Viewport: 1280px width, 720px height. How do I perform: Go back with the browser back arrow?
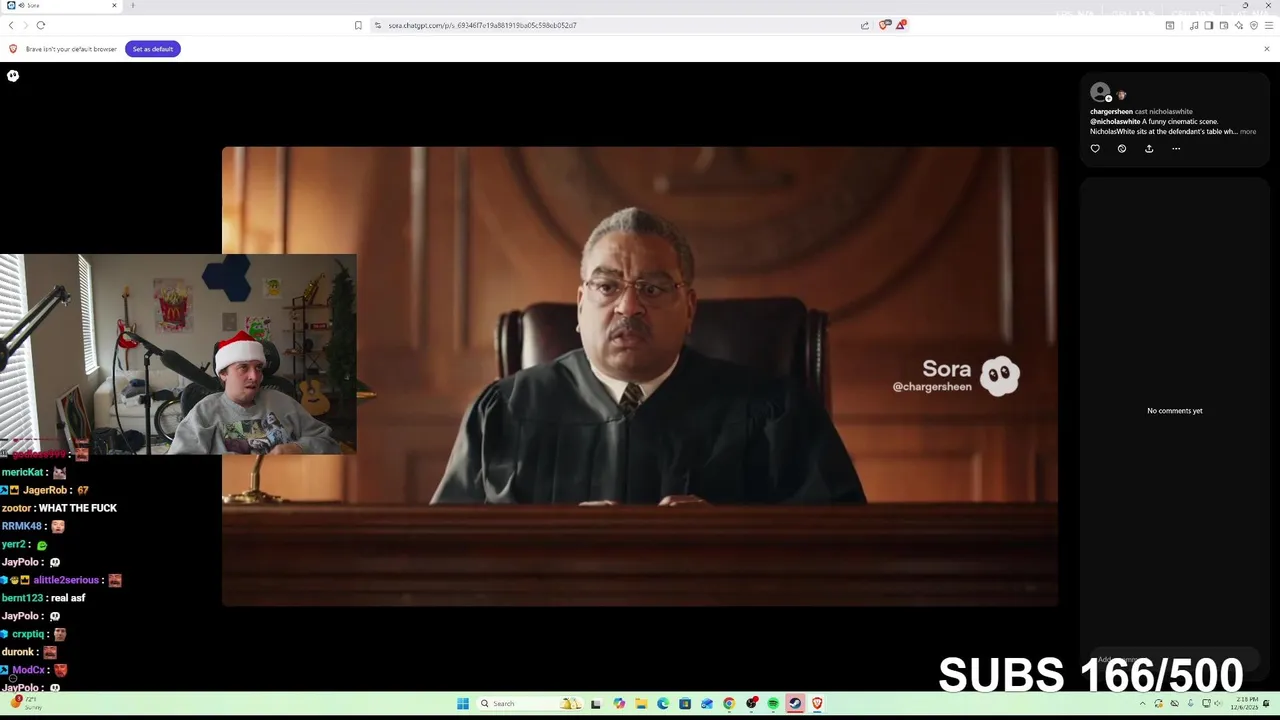click(11, 25)
